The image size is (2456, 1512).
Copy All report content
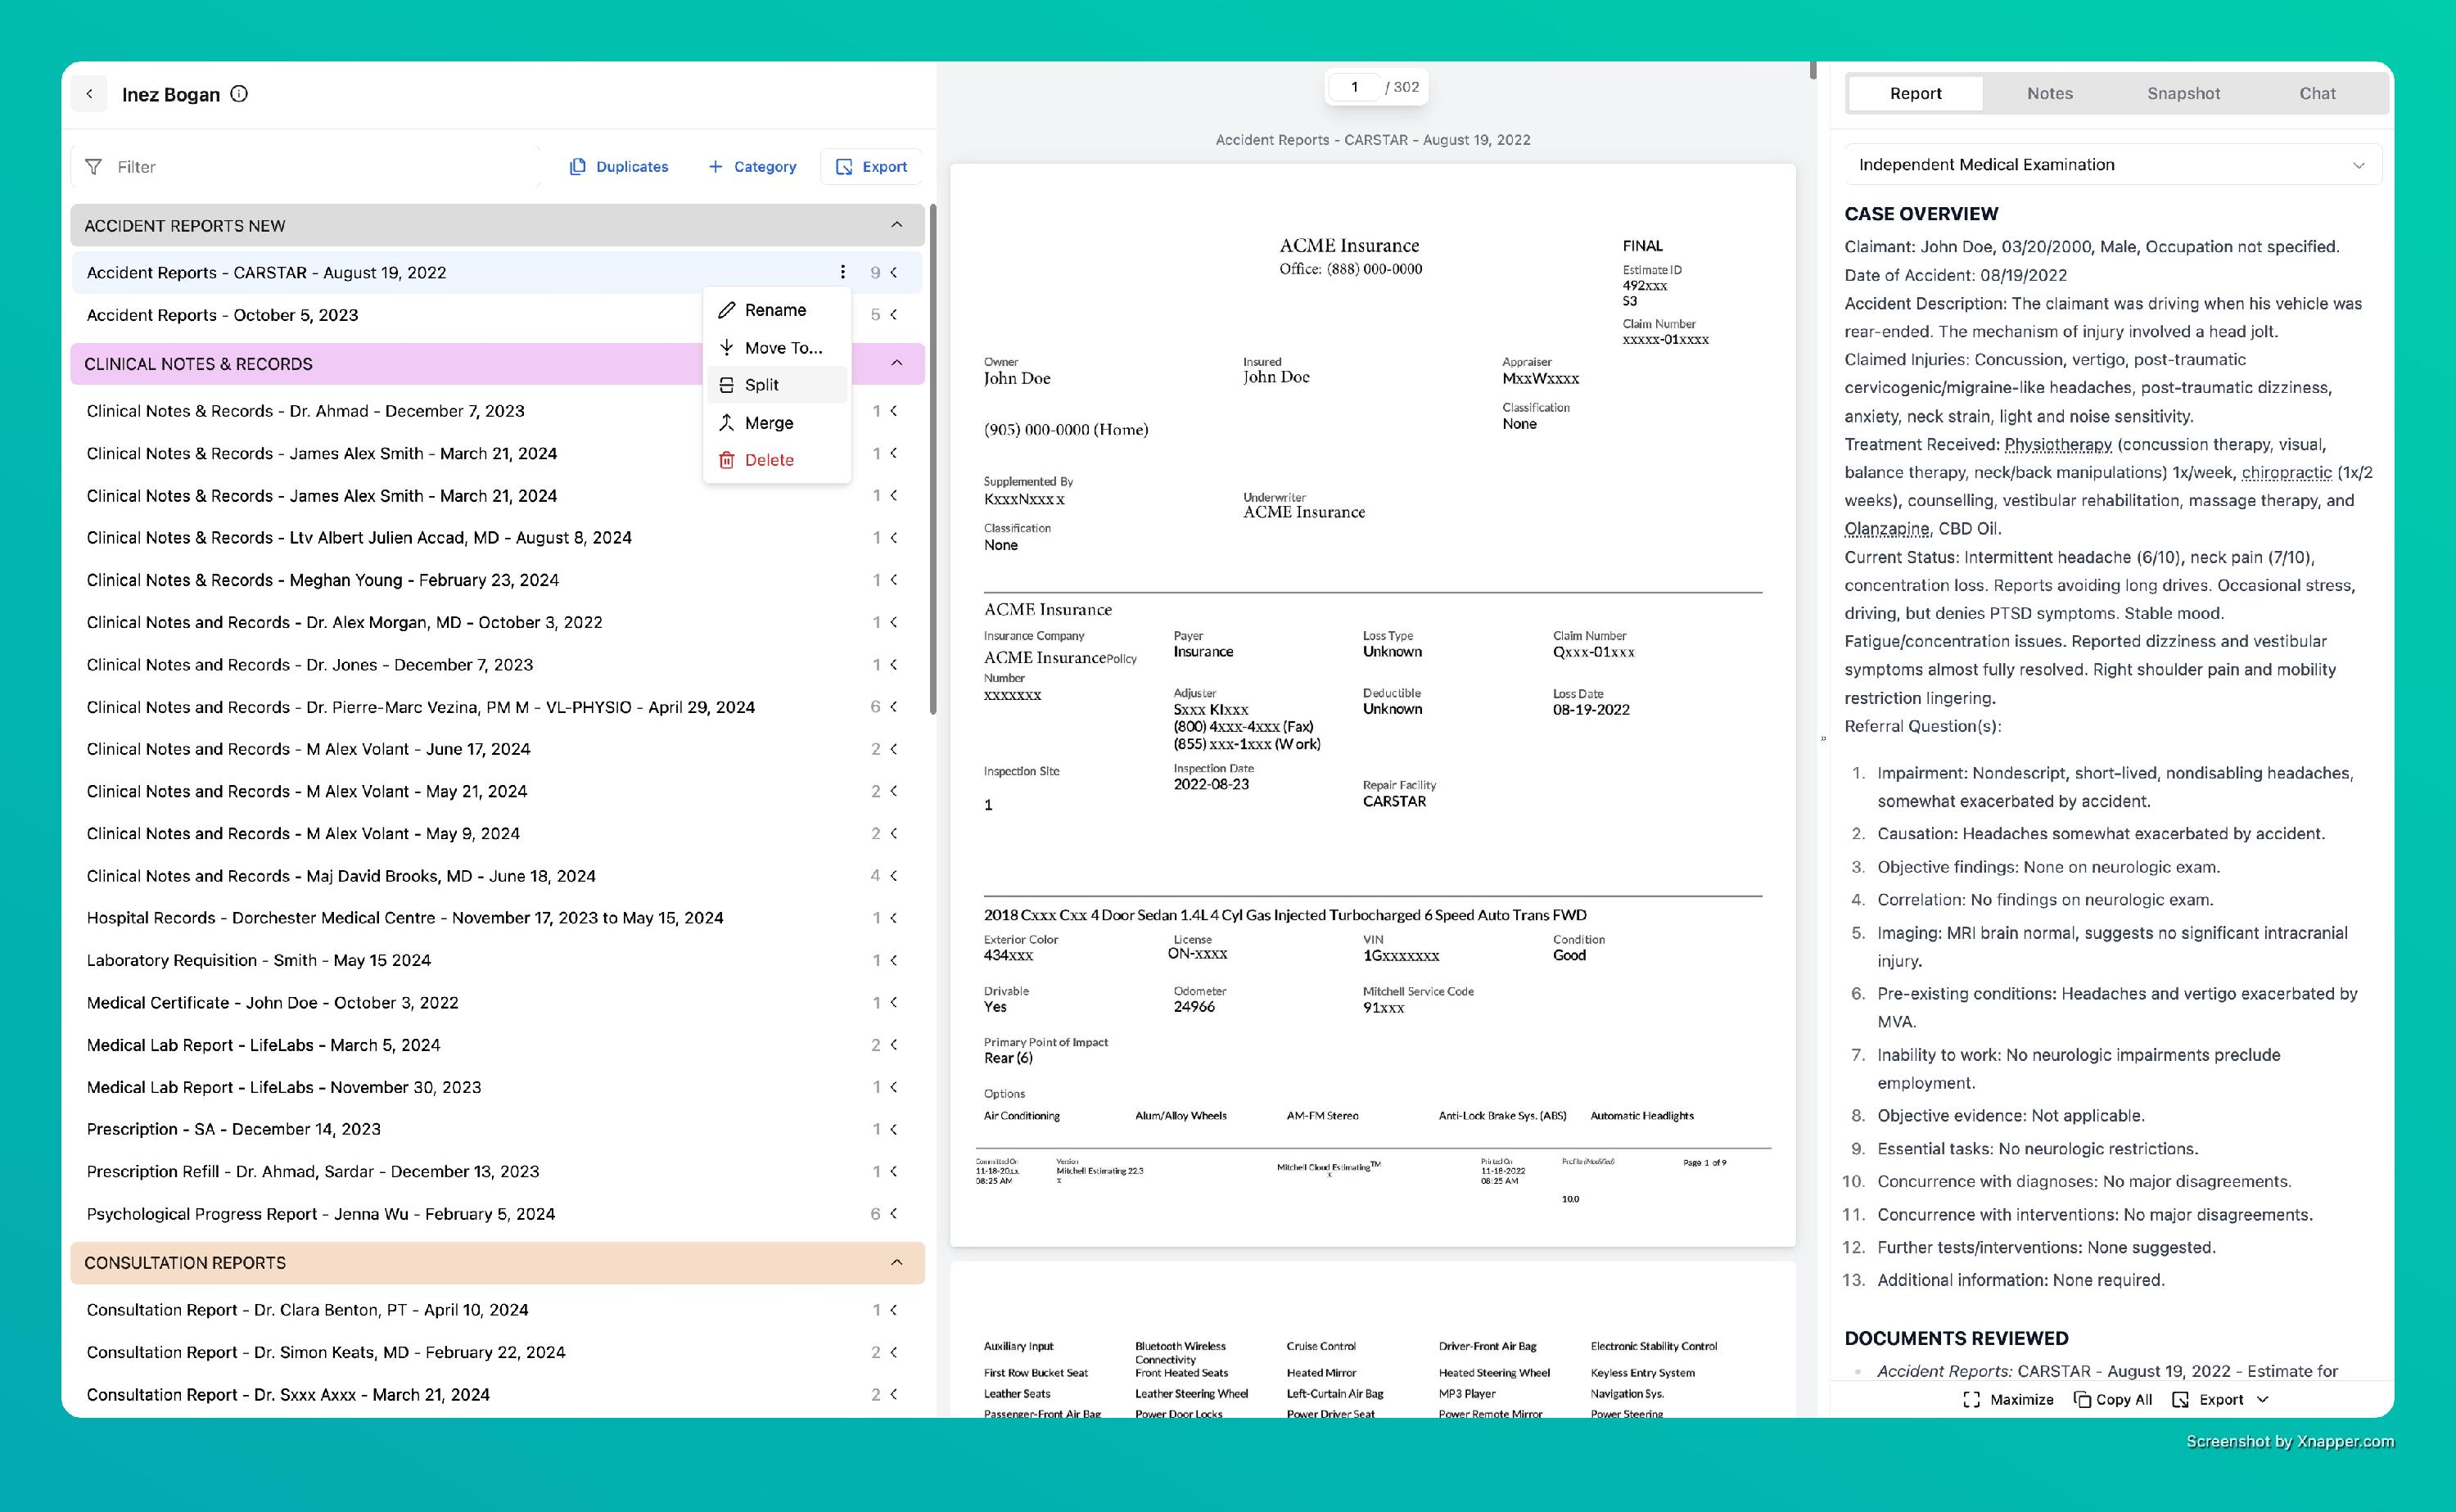[2113, 1399]
